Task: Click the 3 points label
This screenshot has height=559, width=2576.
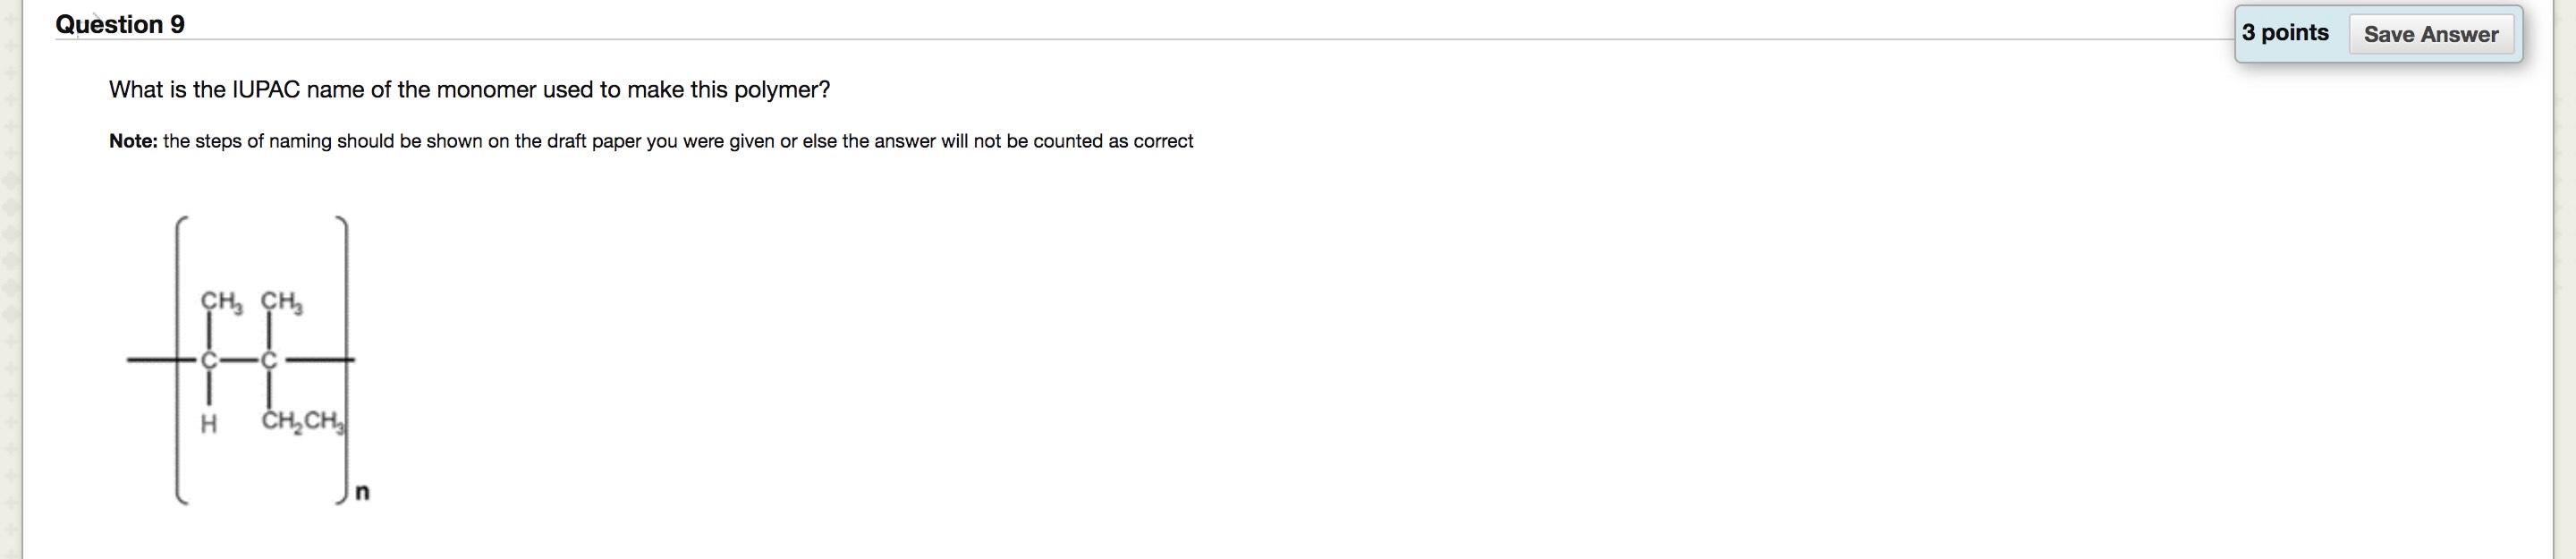Action: pos(2285,33)
